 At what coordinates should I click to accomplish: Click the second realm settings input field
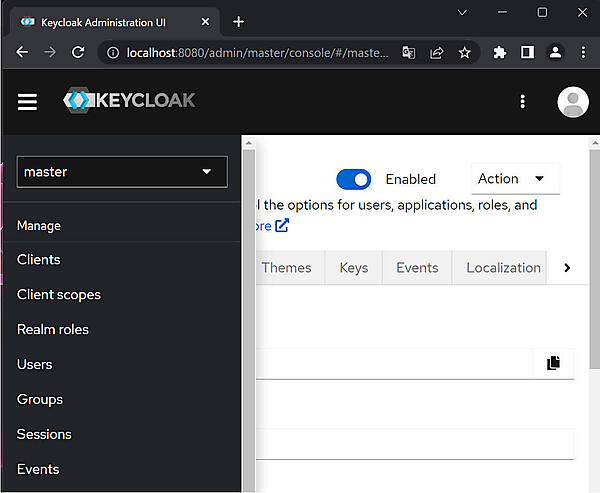[415, 444]
